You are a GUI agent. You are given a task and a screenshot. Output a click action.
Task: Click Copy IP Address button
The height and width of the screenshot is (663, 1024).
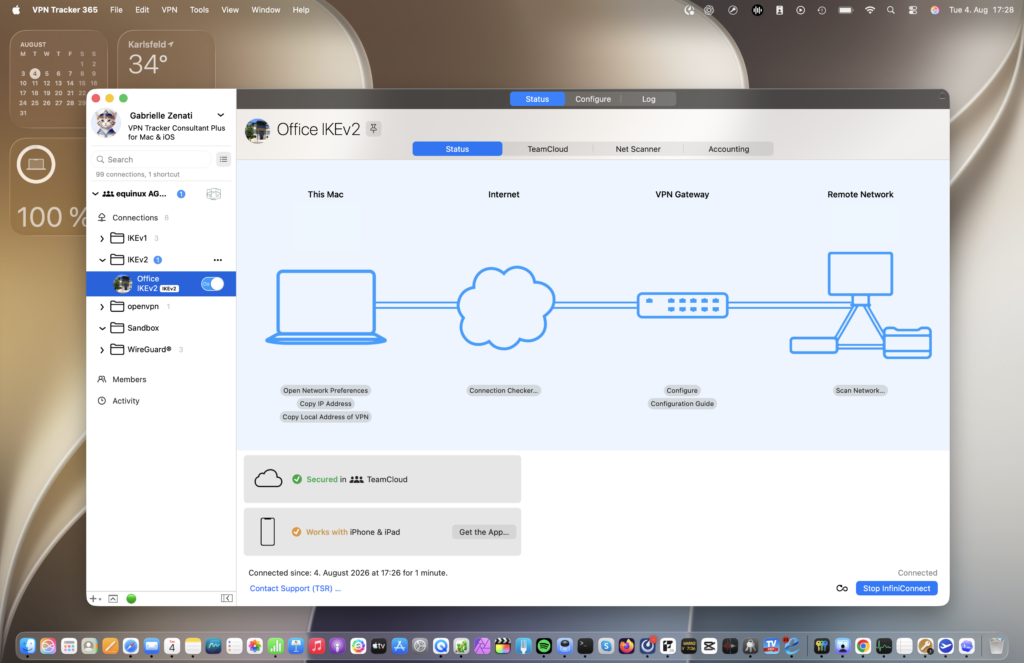pyautogui.click(x=326, y=404)
